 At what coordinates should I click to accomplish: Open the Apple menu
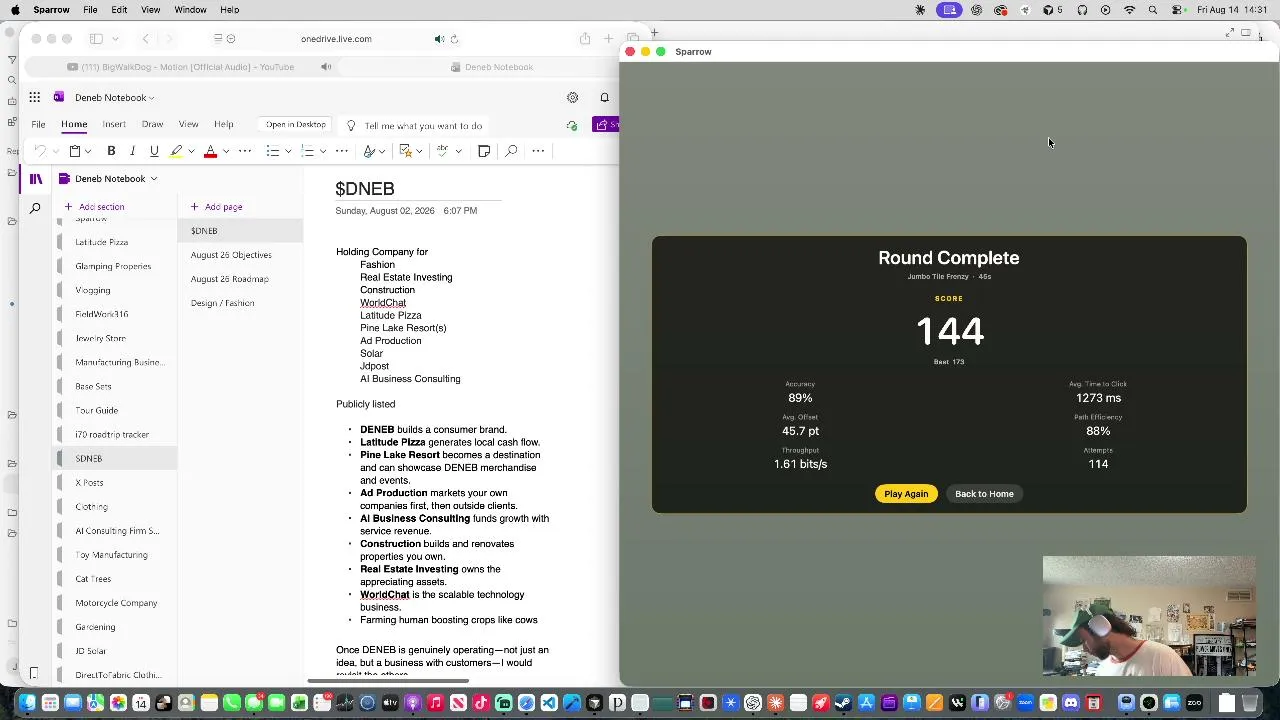(x=15, y=10)
